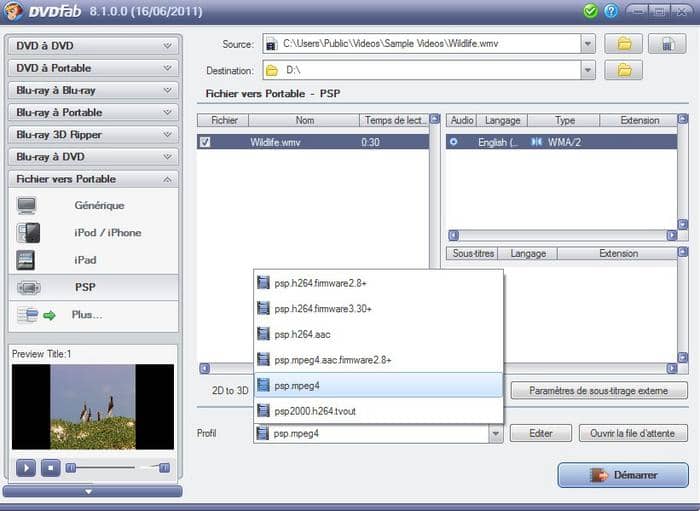Click film icon beside psp.h264.firmware3.30+
Viewport: 700px width, 511px height.
(263, 308)
